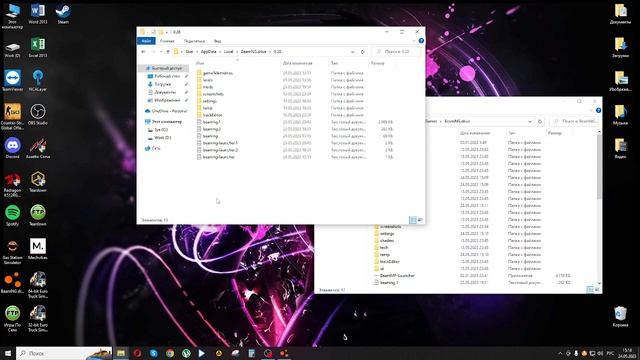The height and width of the screenshot is (360, 640).
Task: Open the Recycle Bin on desktop
Action: 620,317
